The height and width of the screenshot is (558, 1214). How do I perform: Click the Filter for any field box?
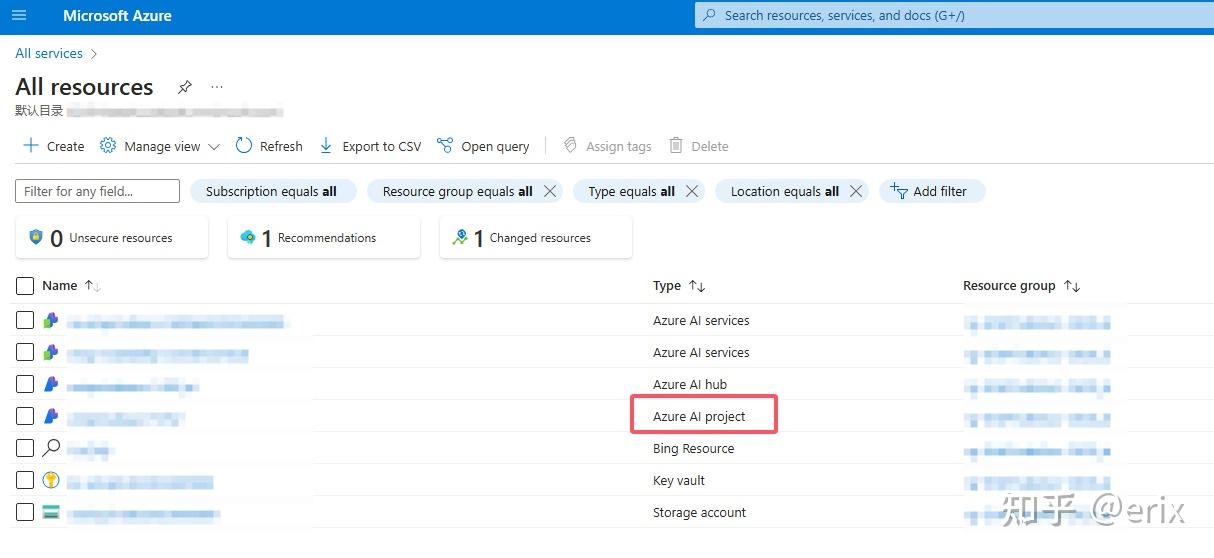[97, 191]
